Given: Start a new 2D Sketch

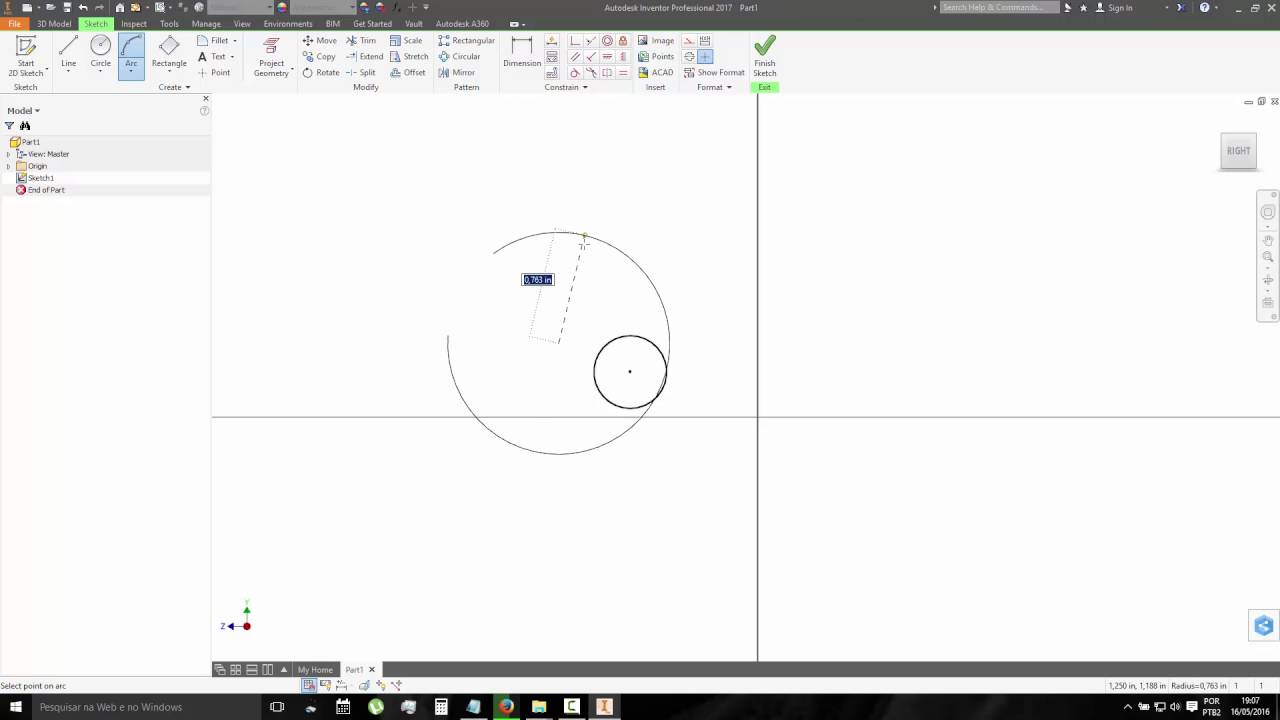Looking at the screenshot, I should [26, 57].
